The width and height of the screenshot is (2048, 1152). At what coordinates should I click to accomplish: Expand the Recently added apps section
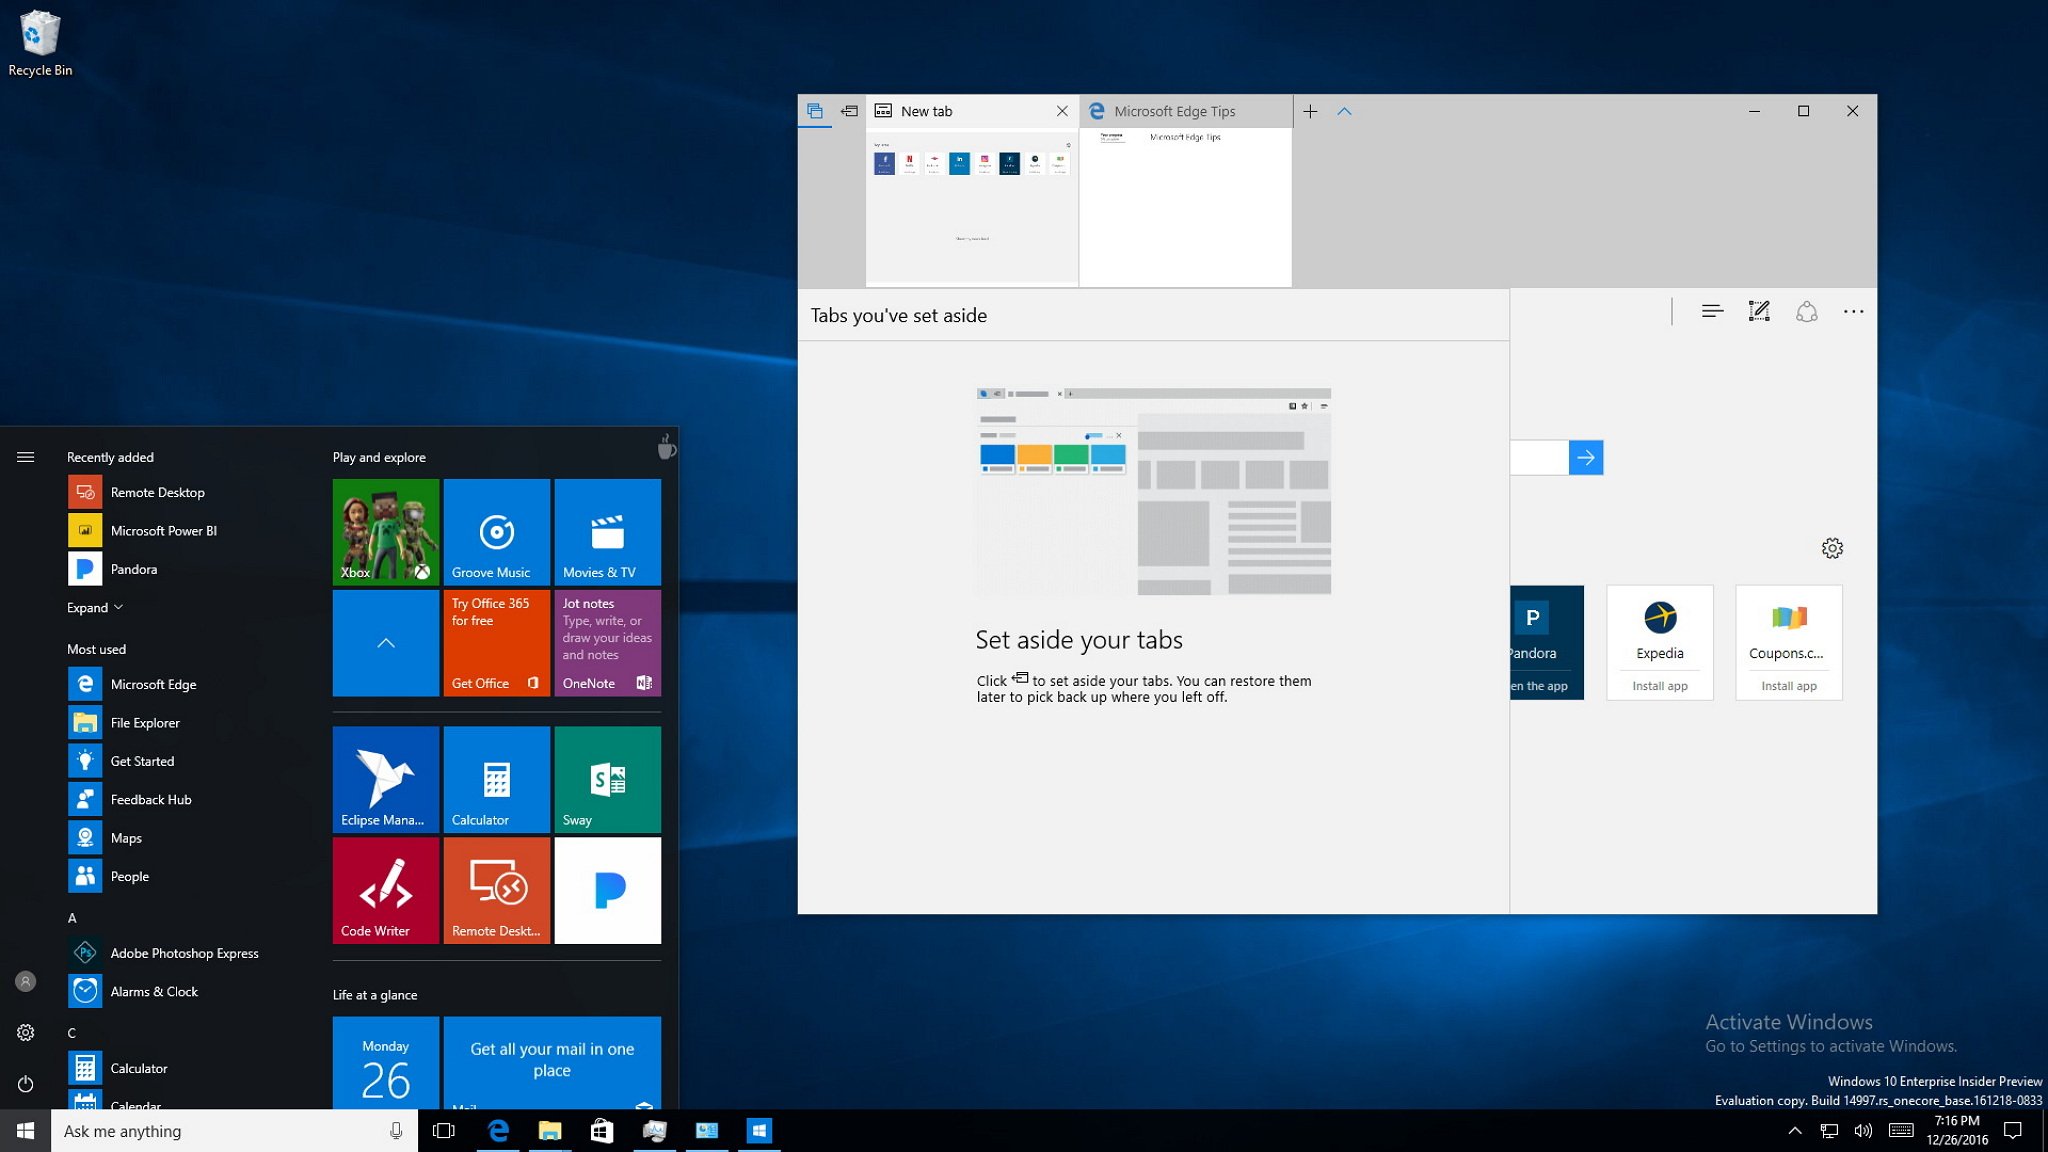pyautogui.click(x=91, y=606)
